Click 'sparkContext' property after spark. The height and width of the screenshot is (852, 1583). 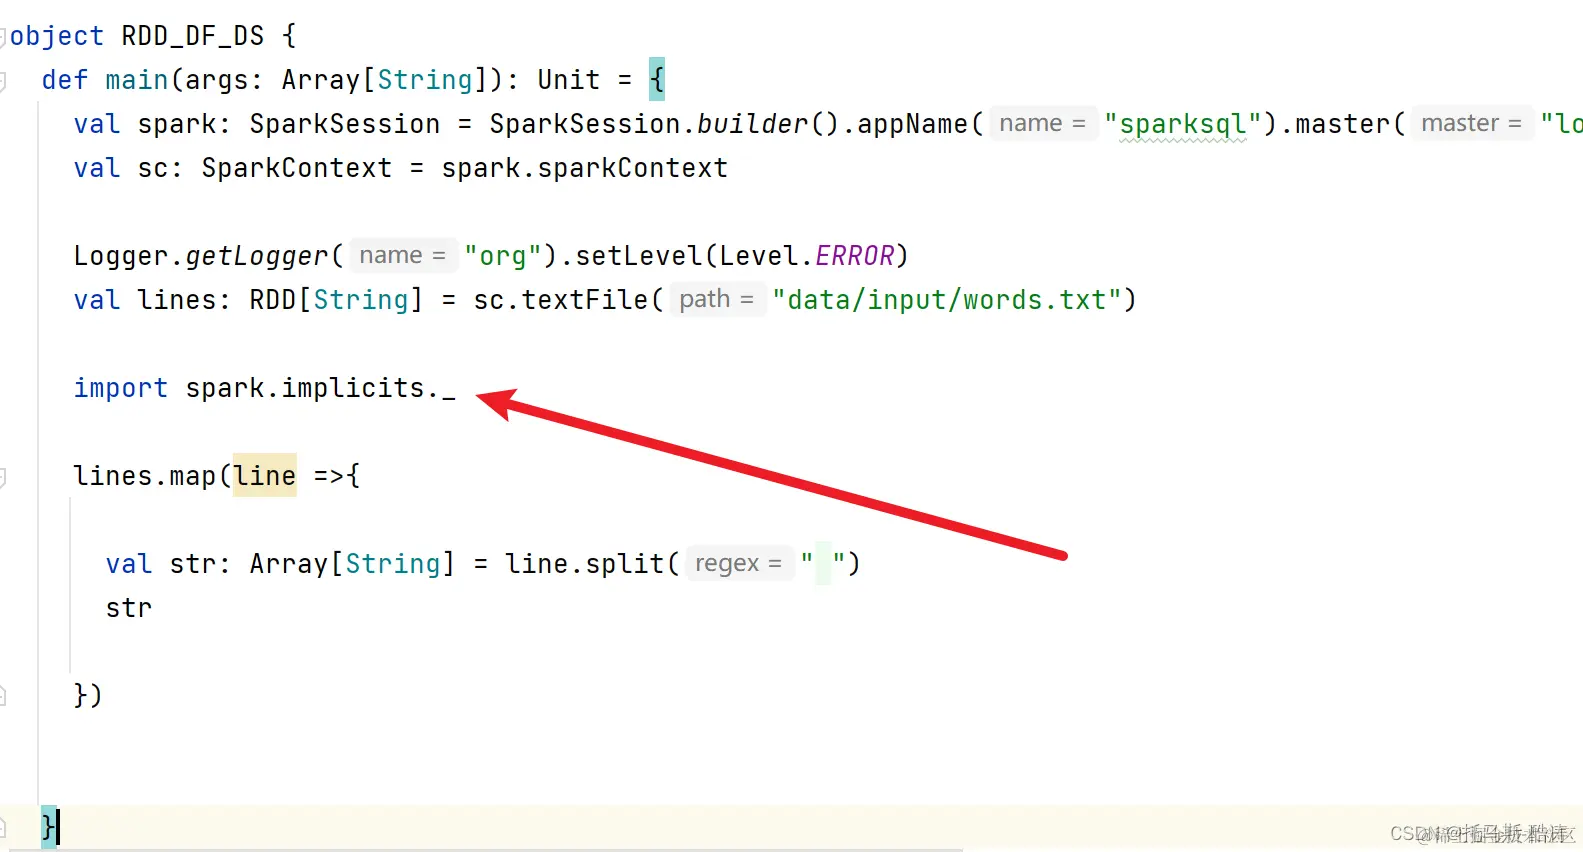633,168
